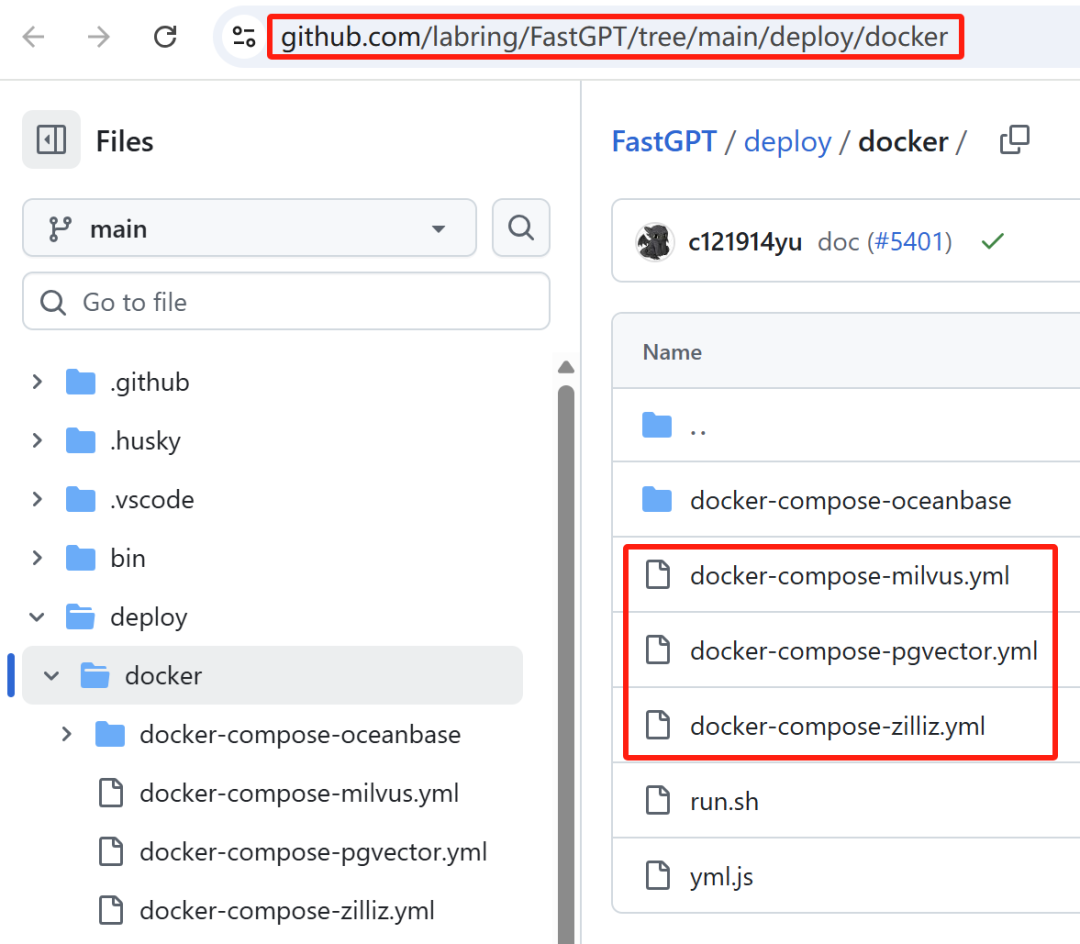
Task: Collapse the deploy folder in tree
Action: [37, 617]
